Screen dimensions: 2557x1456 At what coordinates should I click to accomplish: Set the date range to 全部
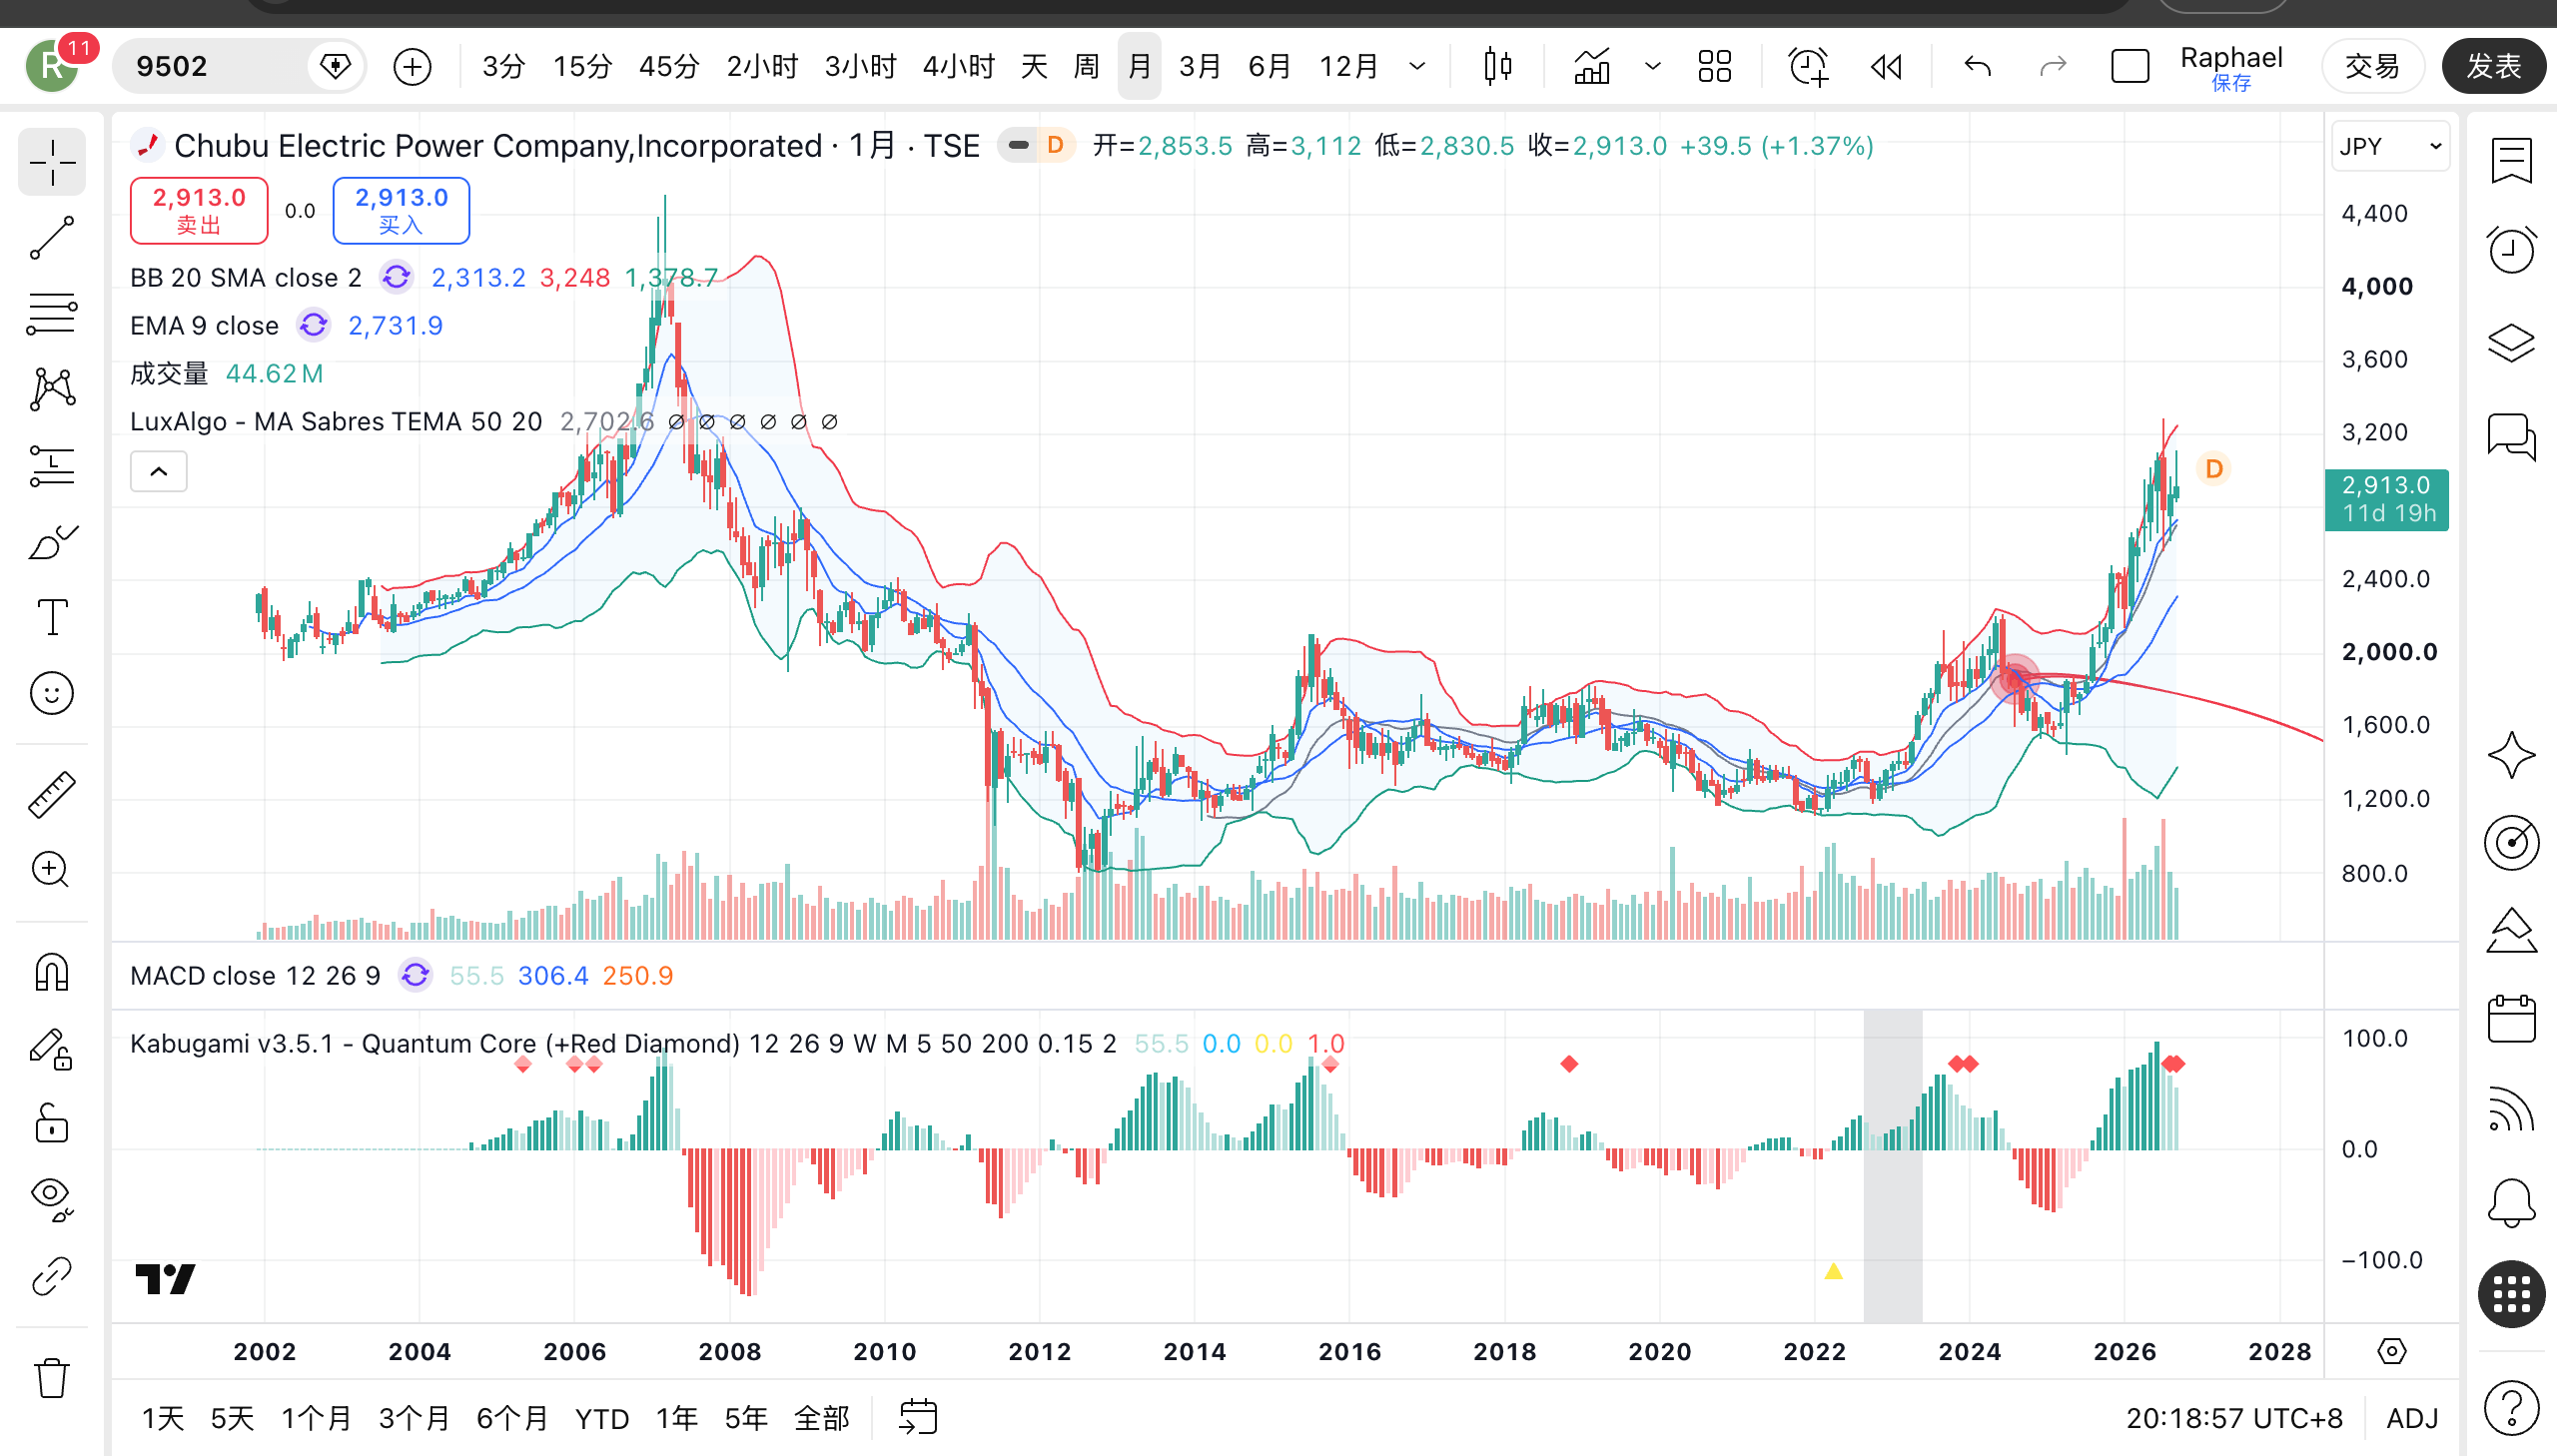pyautogui.click(x=821, y=1418)
